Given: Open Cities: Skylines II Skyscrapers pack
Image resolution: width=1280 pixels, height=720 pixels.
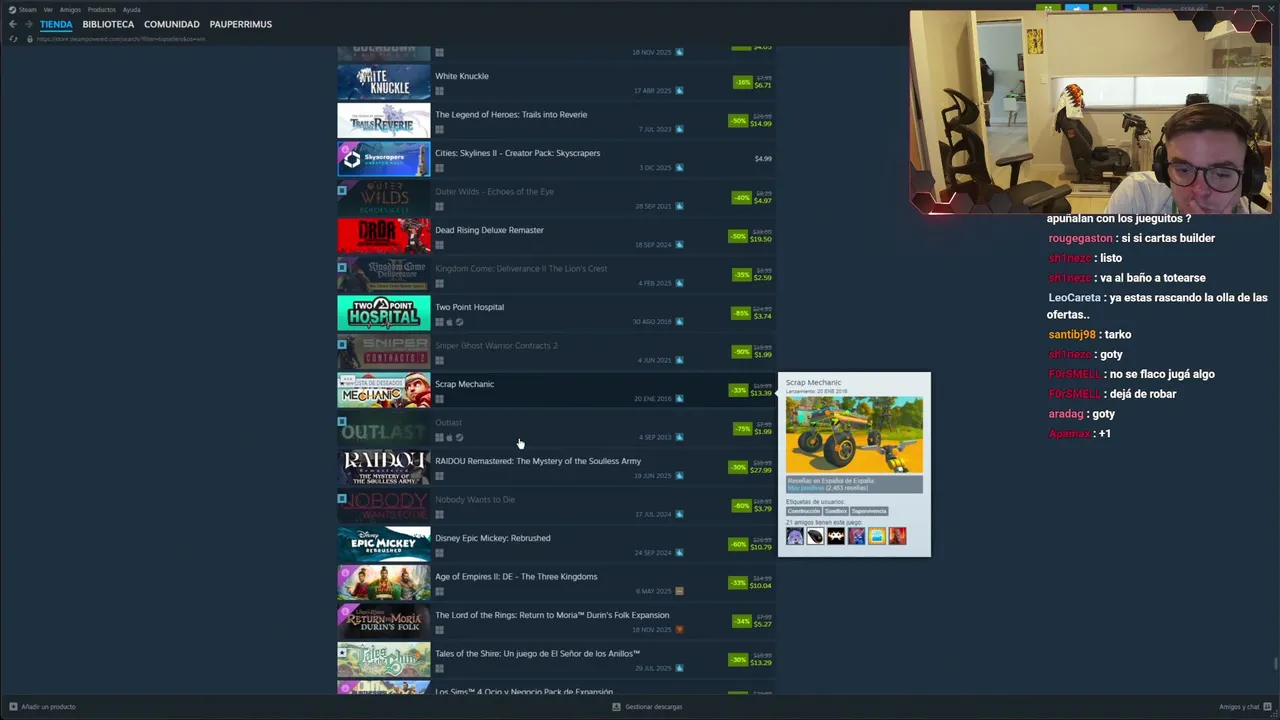Looking at the screenshot, I should click(556, 159).
